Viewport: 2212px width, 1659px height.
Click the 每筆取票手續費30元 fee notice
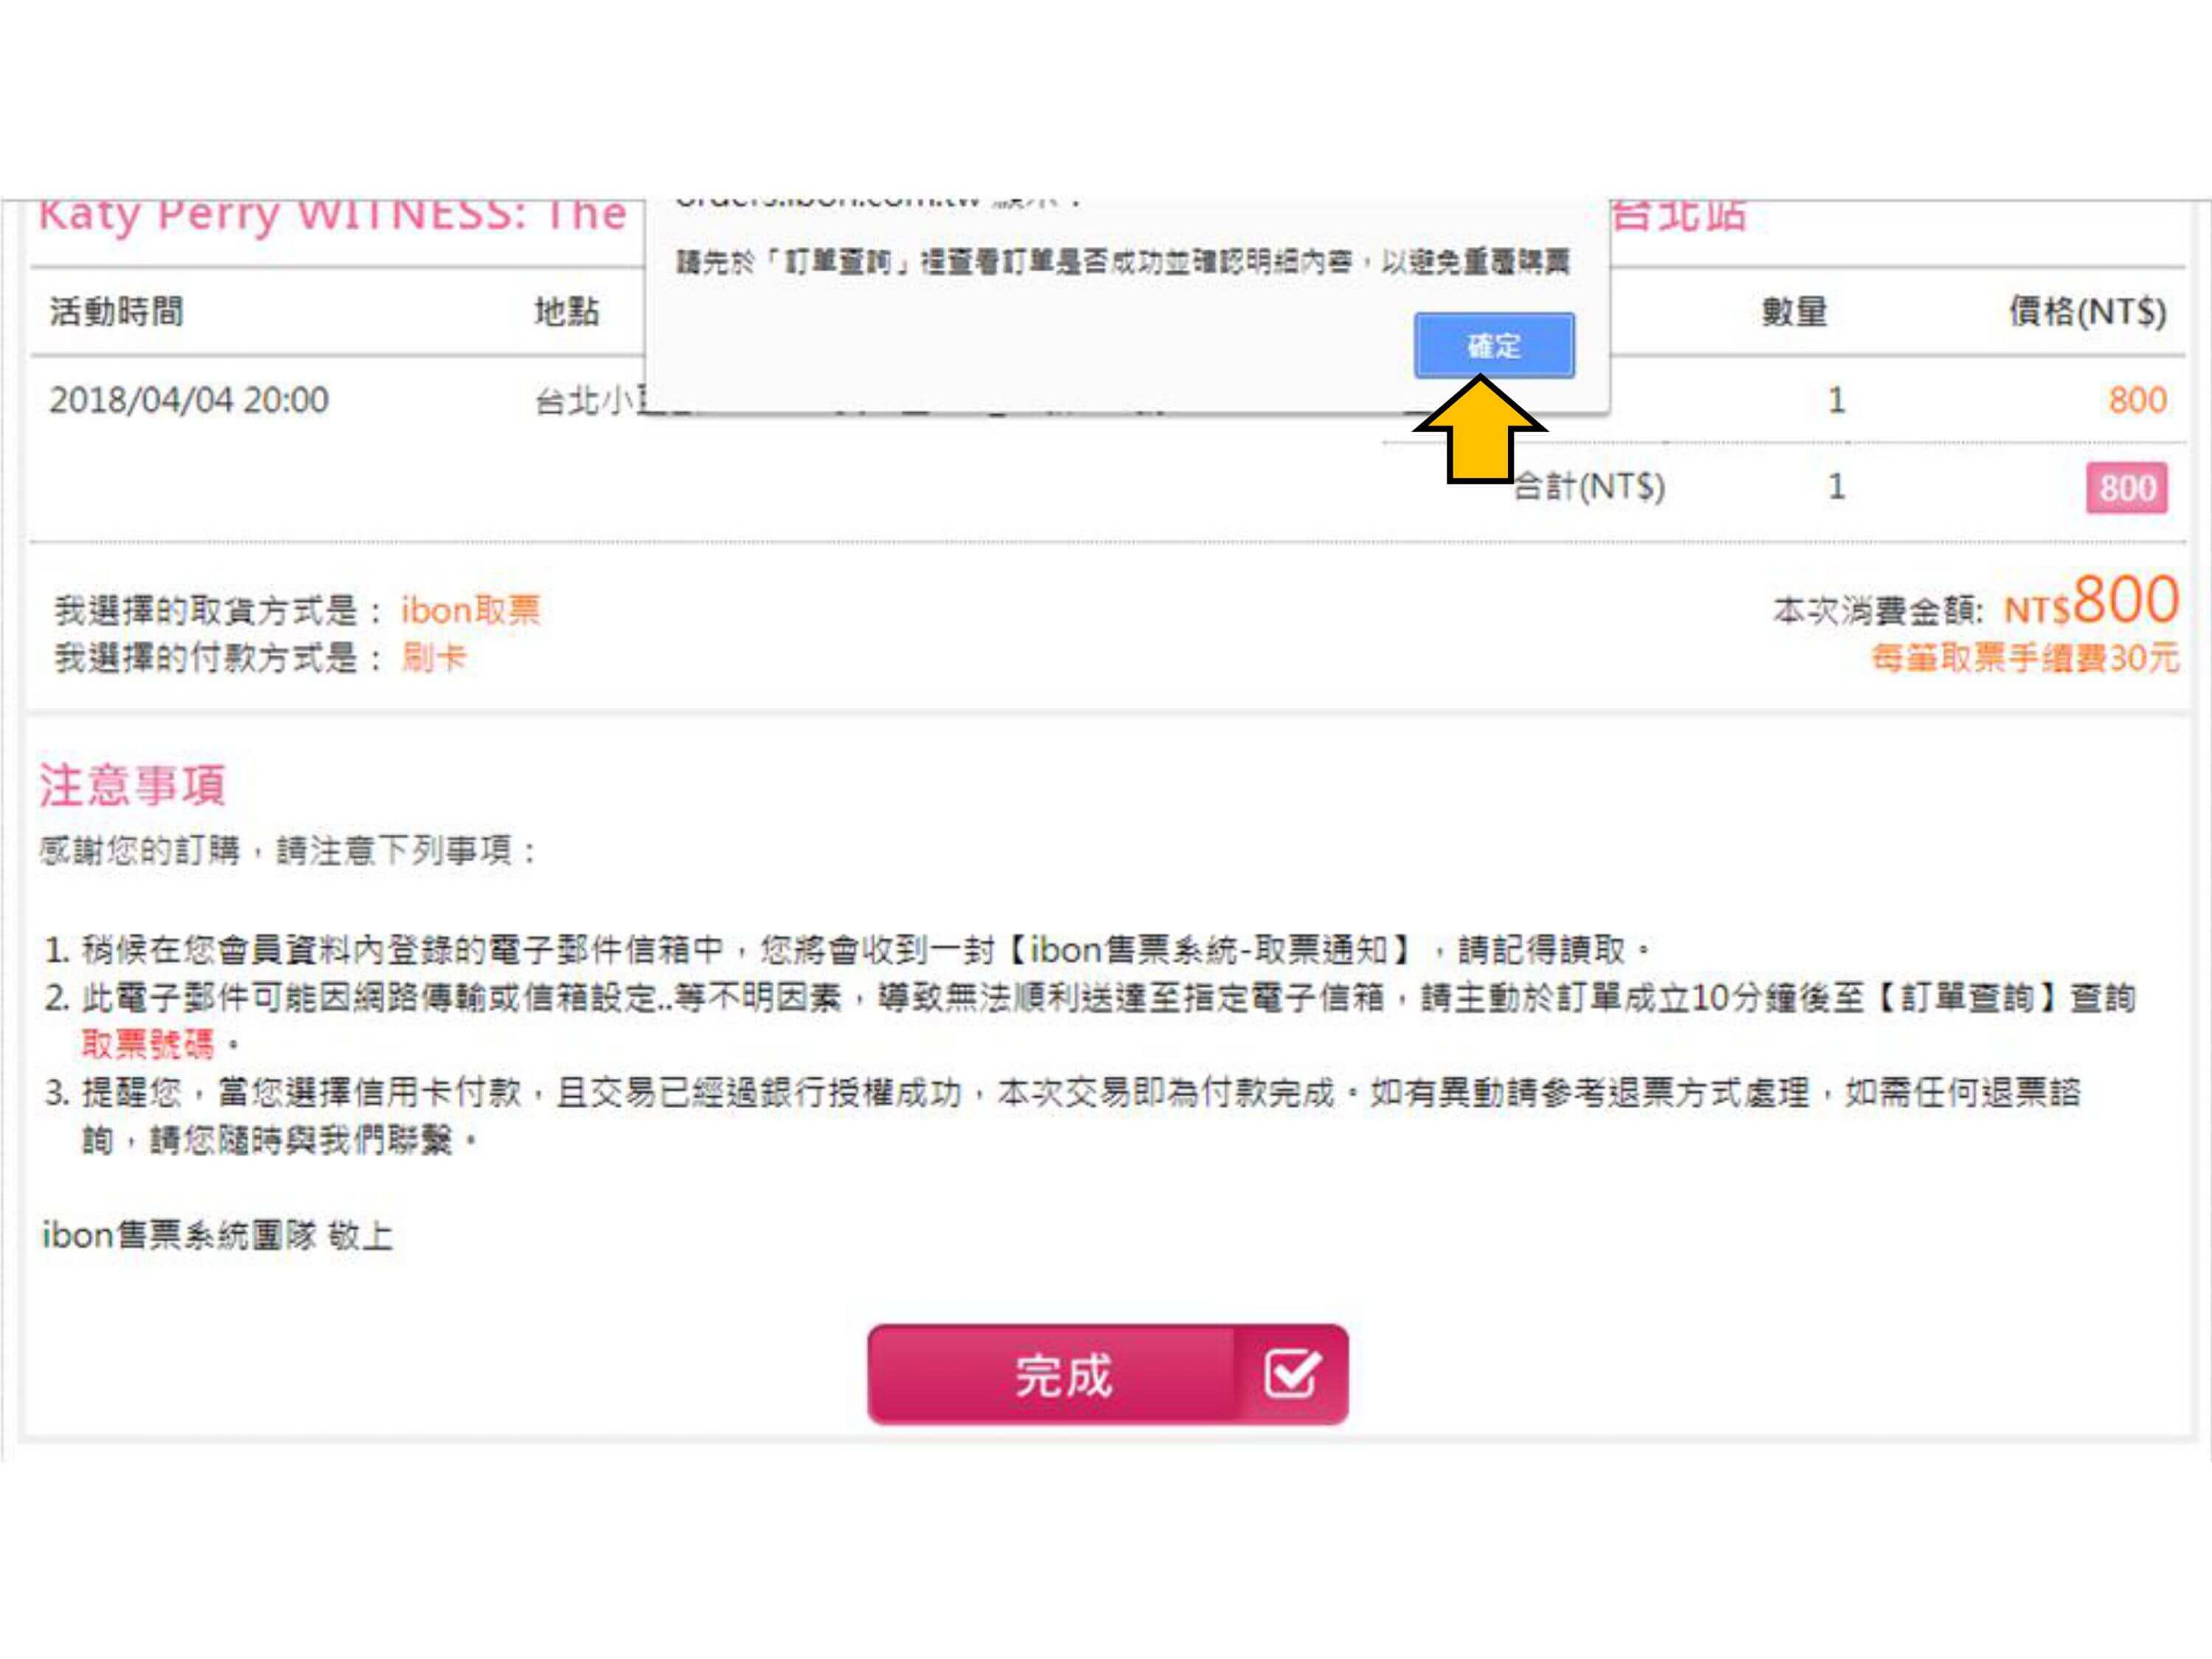click(x=2025, y=657)
